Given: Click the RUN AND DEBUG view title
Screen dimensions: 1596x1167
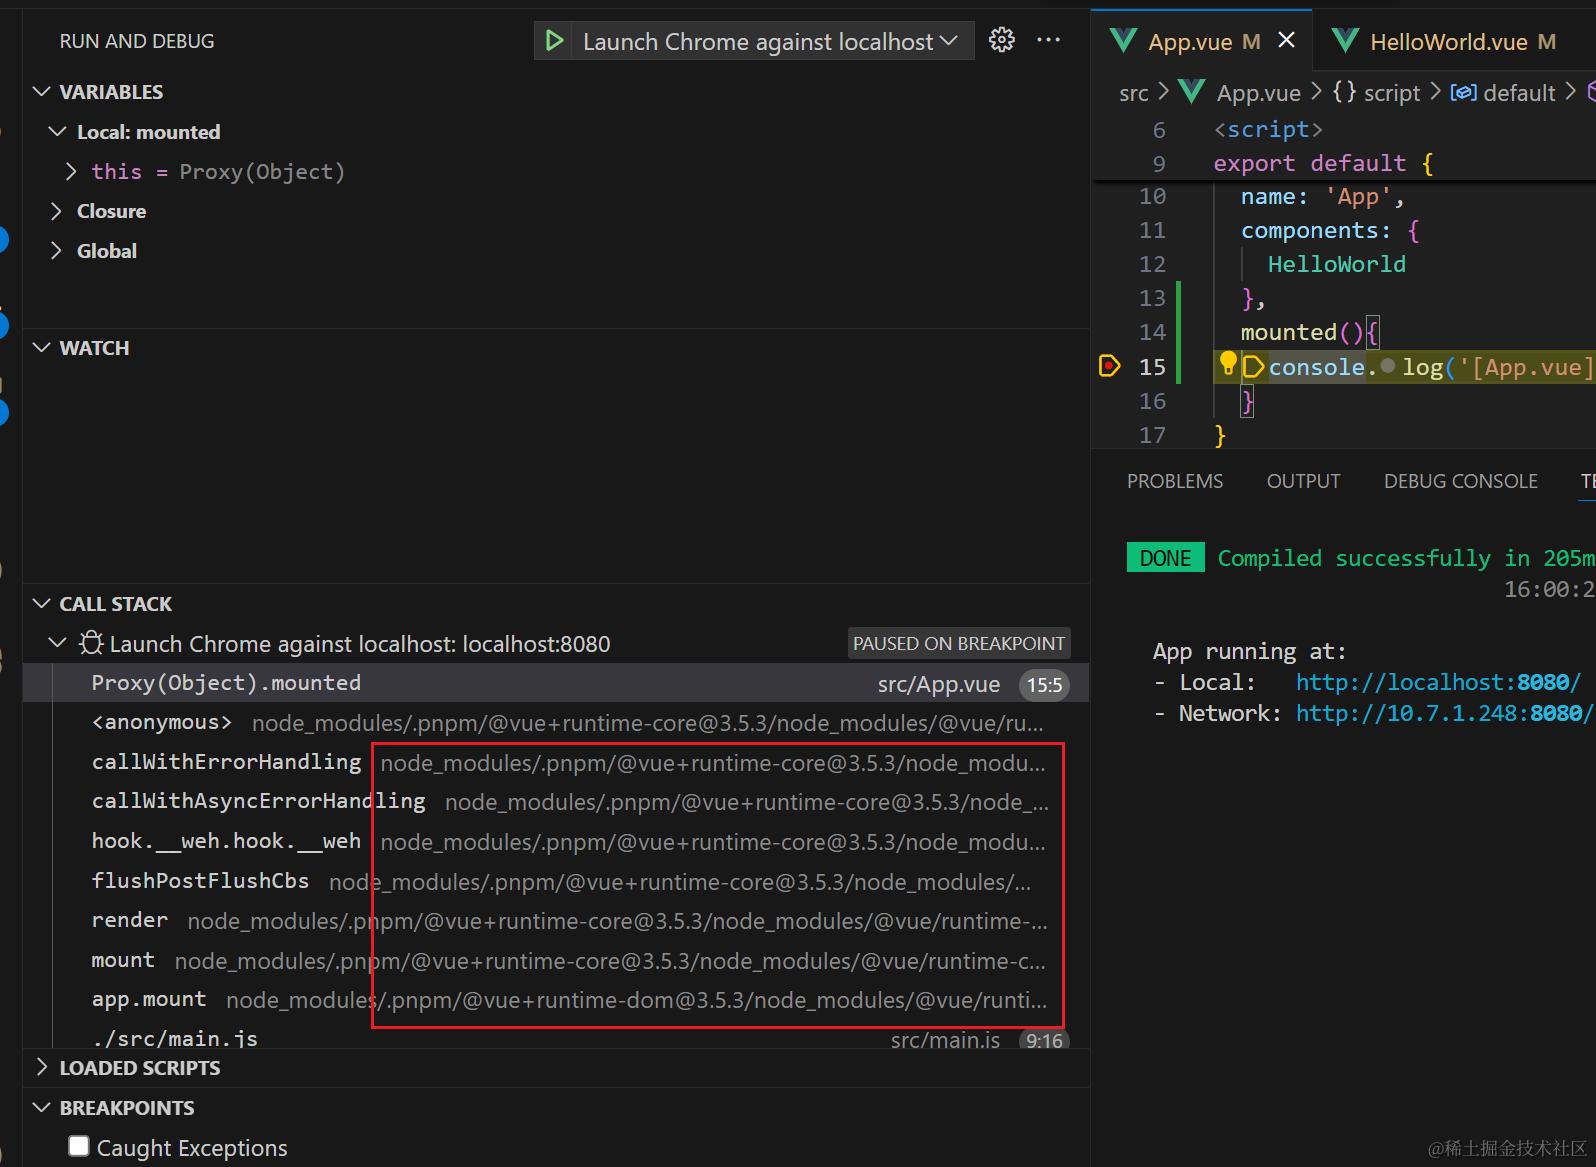Looking at the screenshot, I should click(137, 41).
